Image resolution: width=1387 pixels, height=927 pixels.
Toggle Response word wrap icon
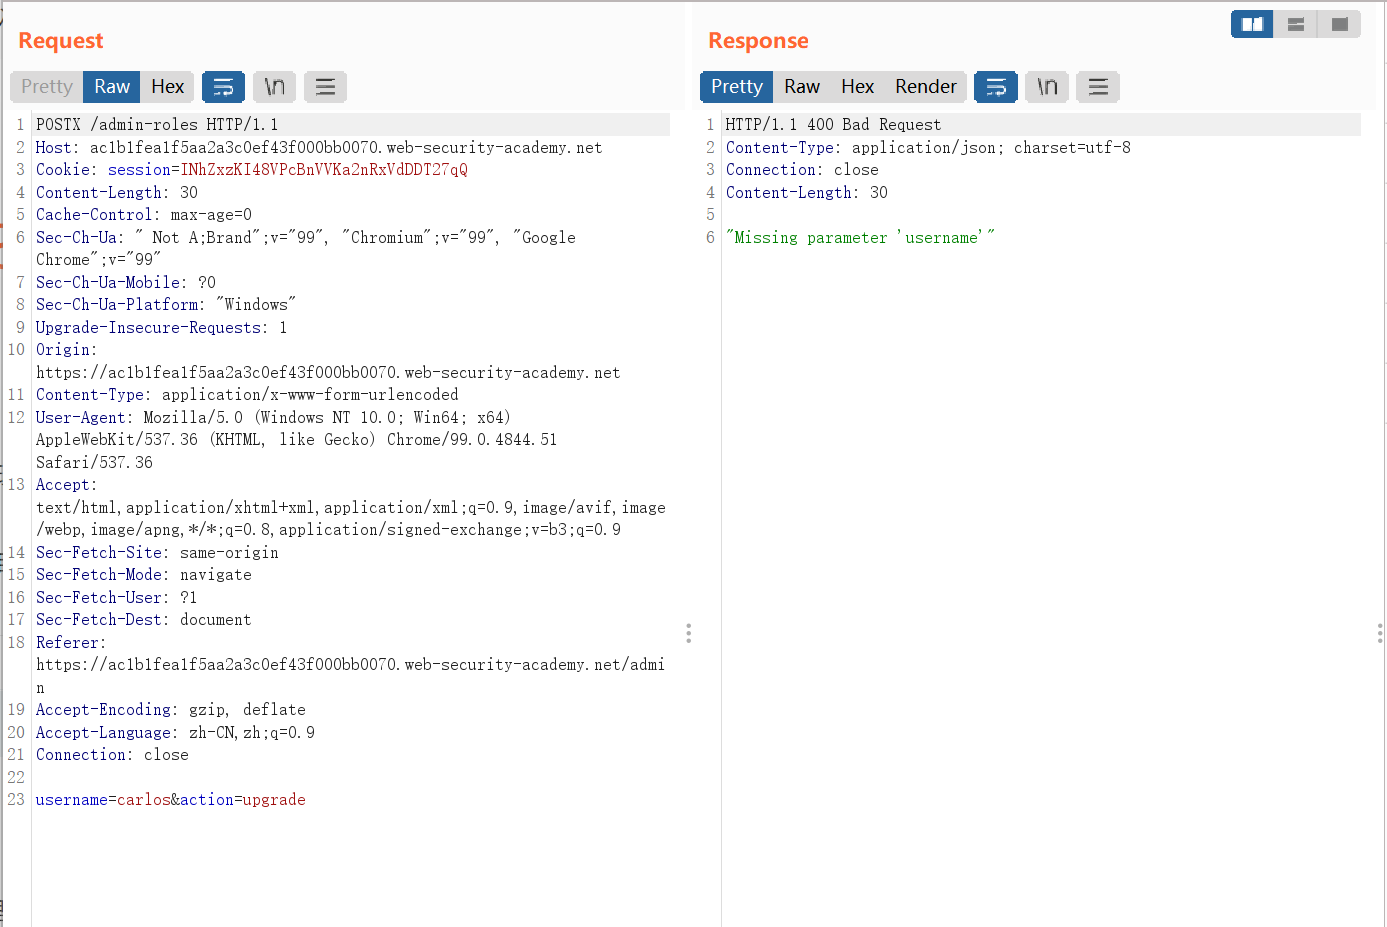click(996, 87)
